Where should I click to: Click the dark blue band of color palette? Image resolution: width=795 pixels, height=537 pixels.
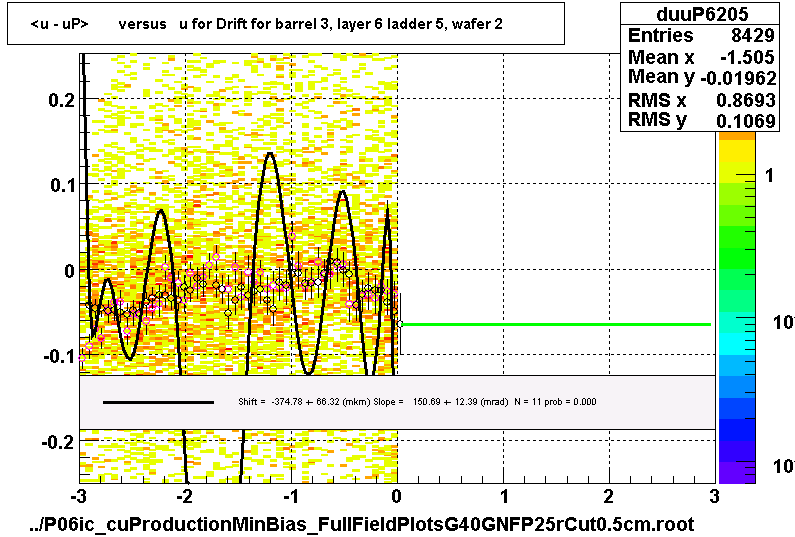click(x=736, y=429)
